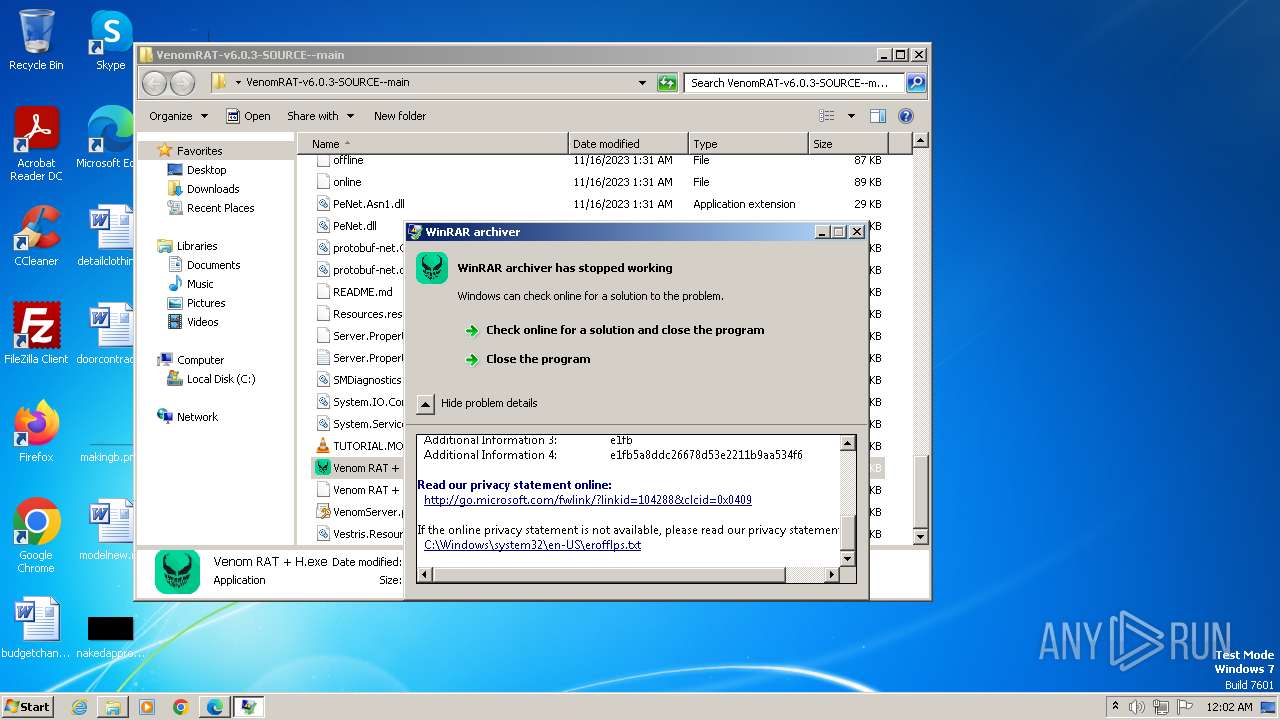This screenshot has width=1280, height=720.
Task: Click the search magnifier icon in Explorer
Action: [915, 83]
